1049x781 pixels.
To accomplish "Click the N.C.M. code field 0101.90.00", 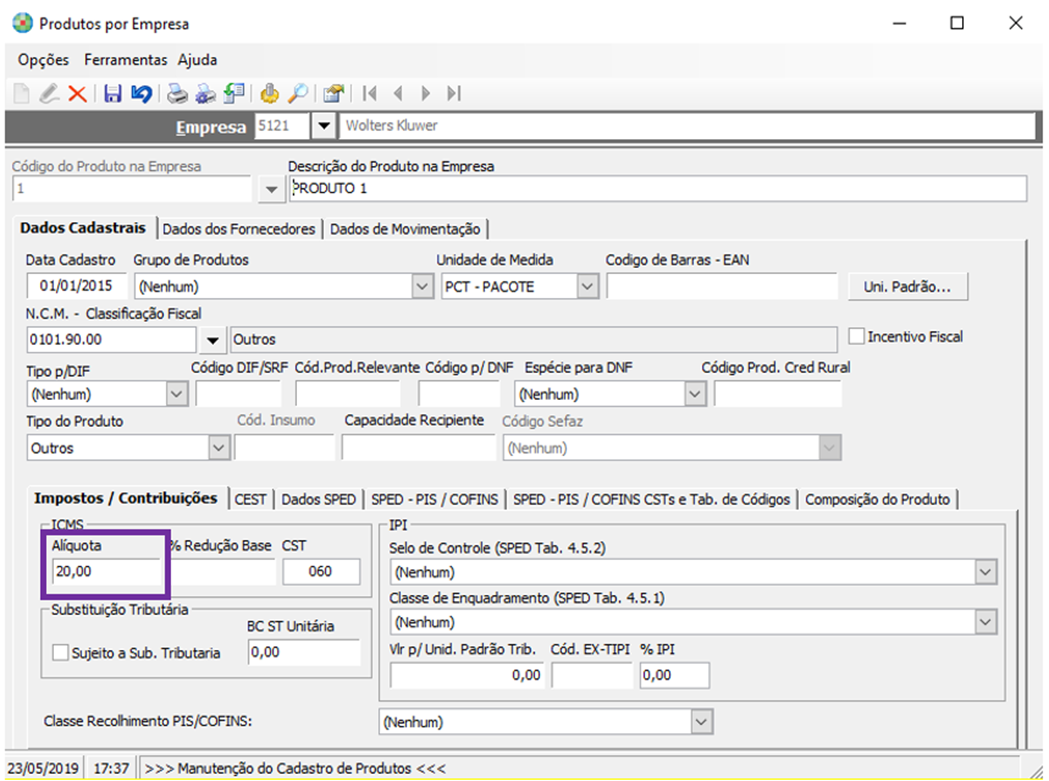I will pyautogui.click(x=111, y=340).
